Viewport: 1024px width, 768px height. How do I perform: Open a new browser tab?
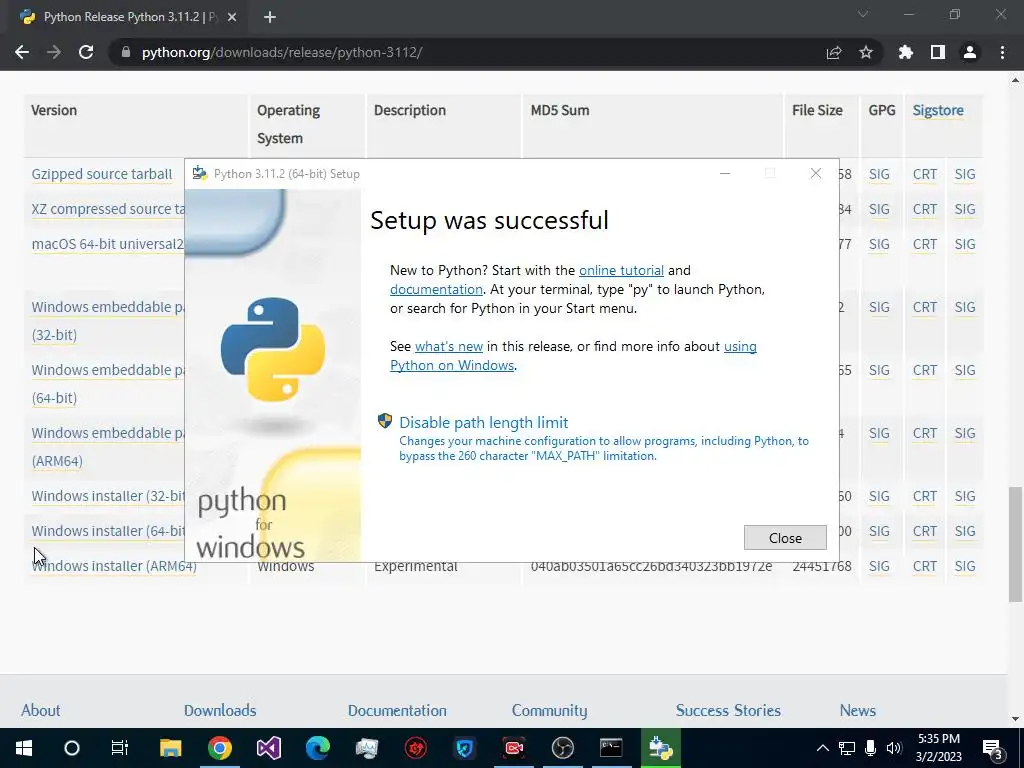pyautogui.click(x=270, y=17)
